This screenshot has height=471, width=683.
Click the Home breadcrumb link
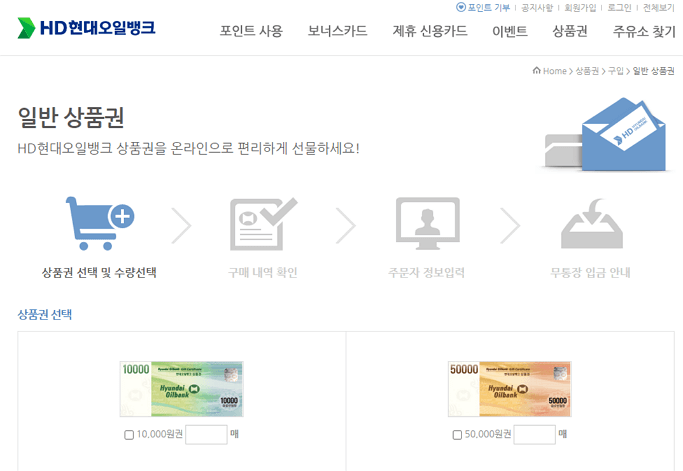[x=555, y=71]
